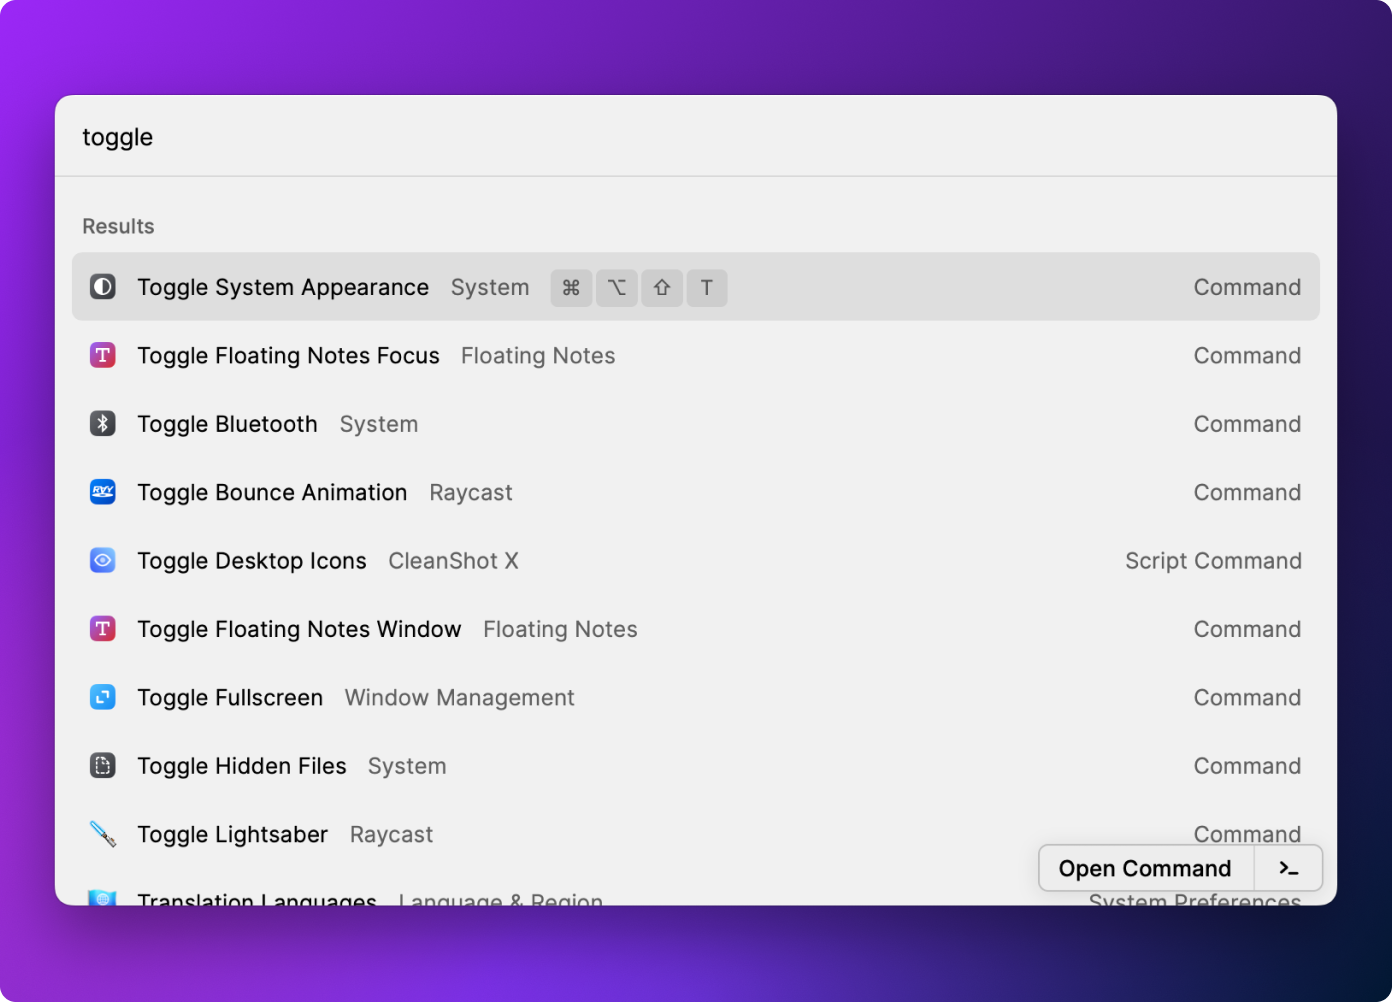This screenshot has width=1392, height=1002.
Task: Click the Command key shortcut badge
Action: point(571,288)
